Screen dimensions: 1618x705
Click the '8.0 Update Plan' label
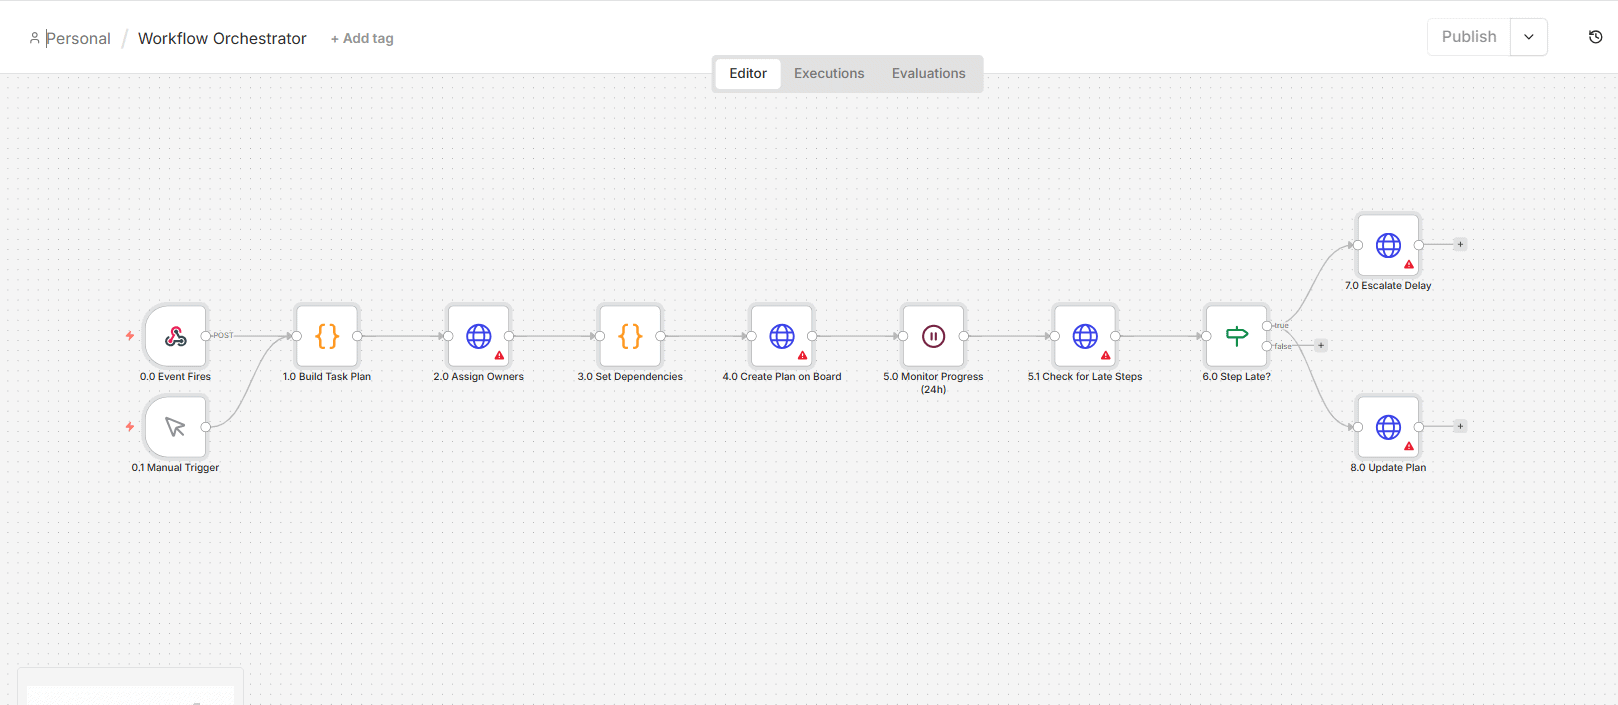(x=1388, y=468)
